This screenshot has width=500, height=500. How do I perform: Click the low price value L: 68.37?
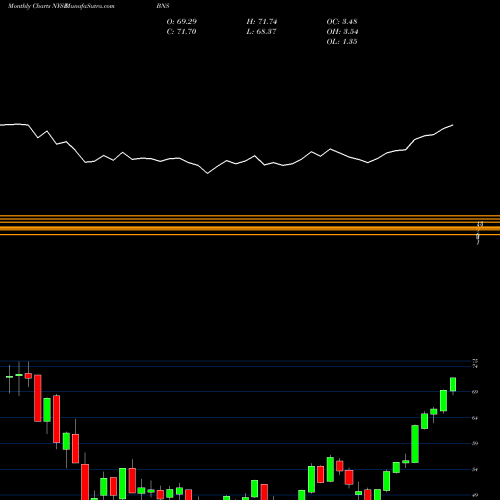(x=261, y=32)
